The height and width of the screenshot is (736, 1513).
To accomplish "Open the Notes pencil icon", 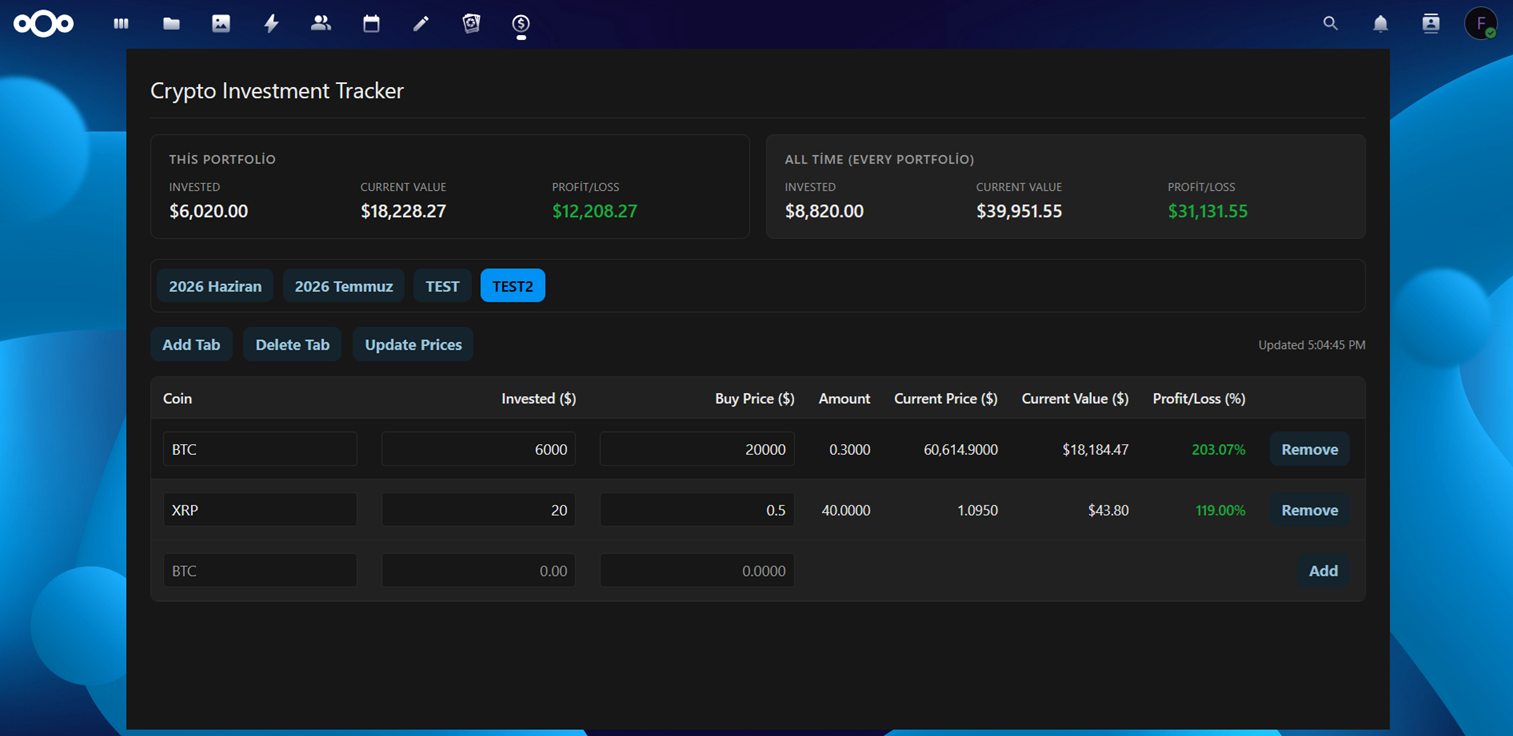I will [x=421, y=23].
